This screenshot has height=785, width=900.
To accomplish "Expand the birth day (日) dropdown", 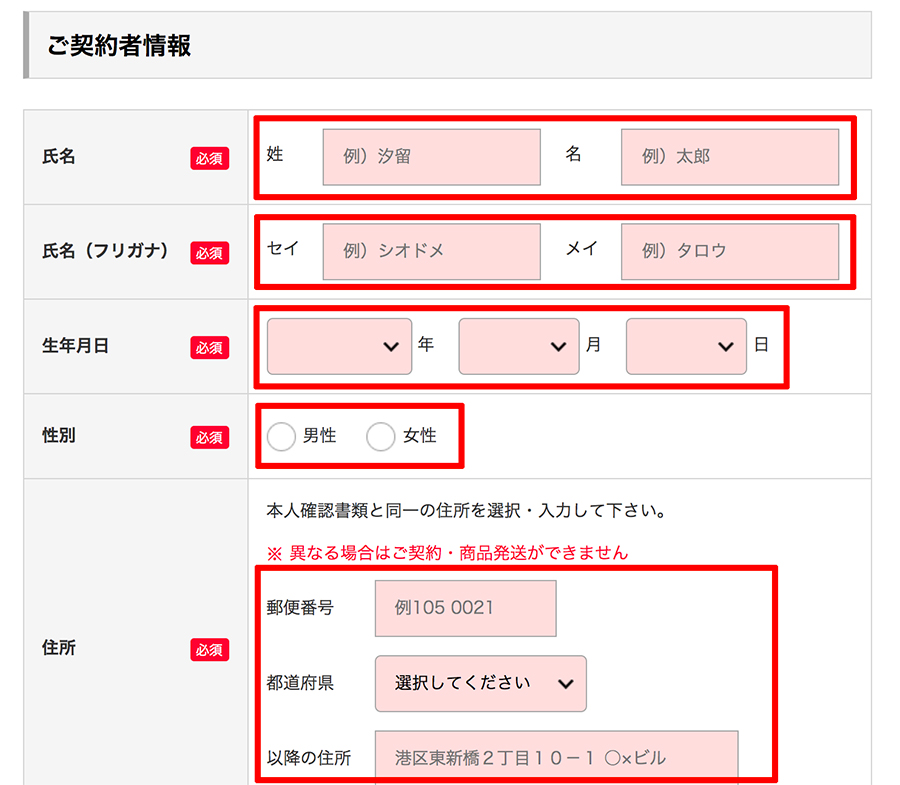I will point(685,346).
